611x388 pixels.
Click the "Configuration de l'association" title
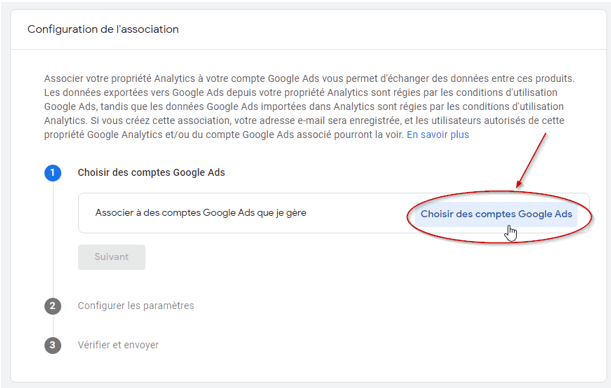coord(103,30)
